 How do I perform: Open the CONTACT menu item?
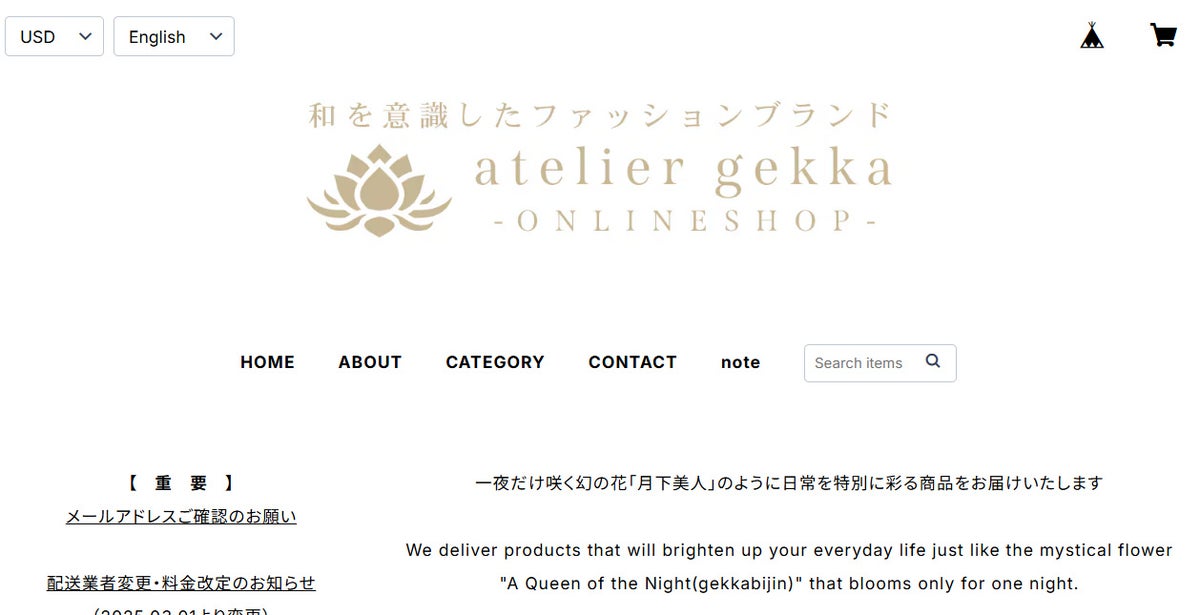click(x=632, y=362)
